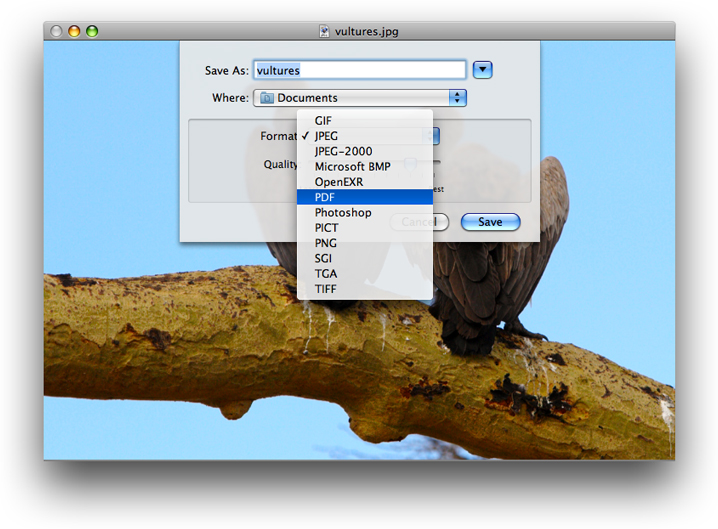The image size is (718, 529).
Task: Click the Save As filename field
Action: [x=359, y=70]
